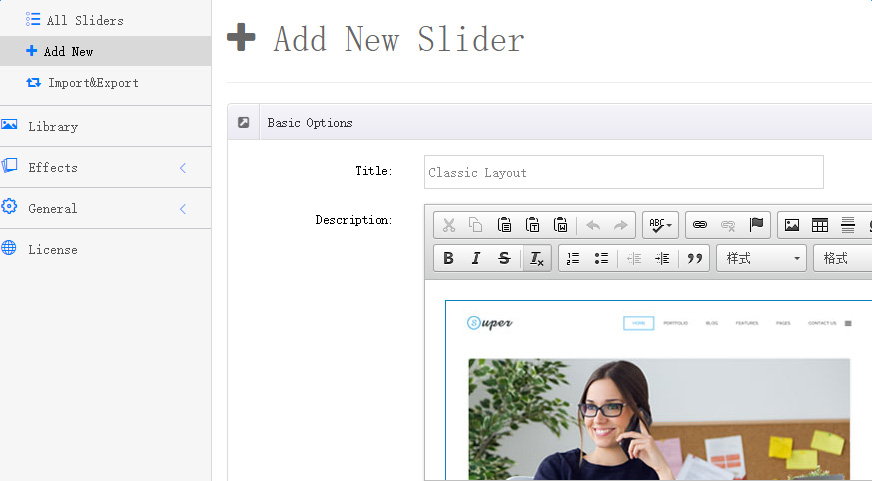Viewport: 872px width, 481px height.
Task: Click the Title input field
Action: point(623,172)
